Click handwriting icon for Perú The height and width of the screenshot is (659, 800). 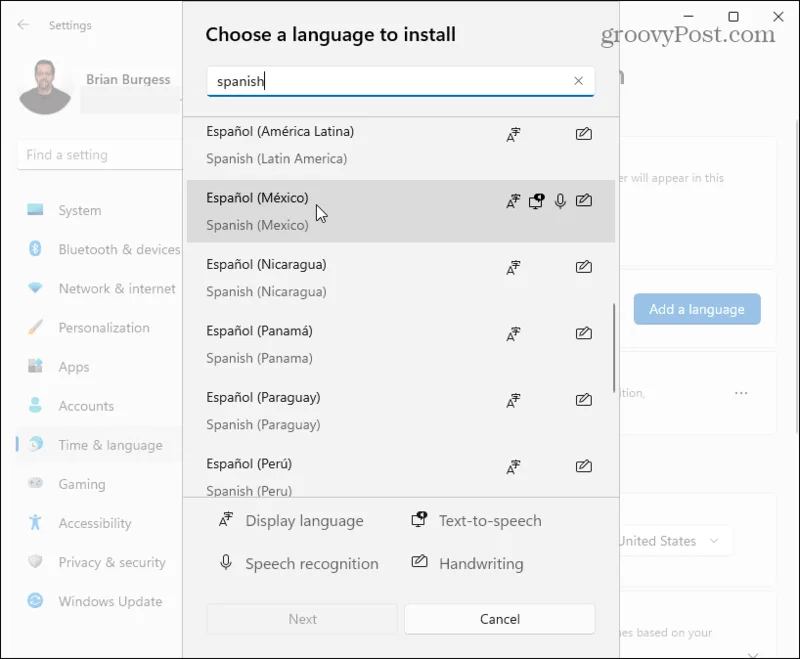tap(584, 466)
